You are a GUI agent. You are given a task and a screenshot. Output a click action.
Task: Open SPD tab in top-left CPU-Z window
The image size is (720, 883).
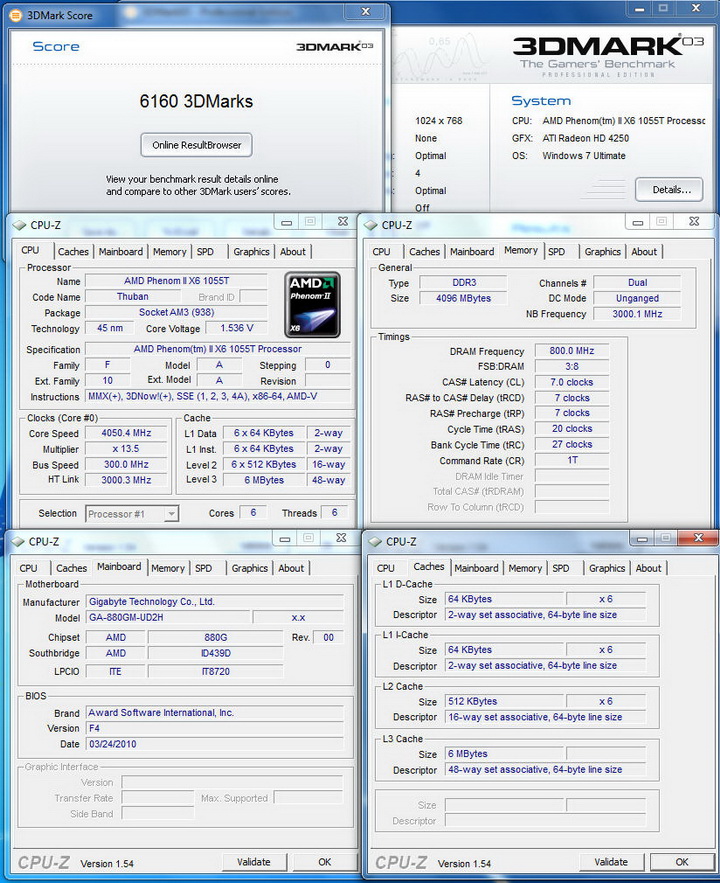coord(205,252)
